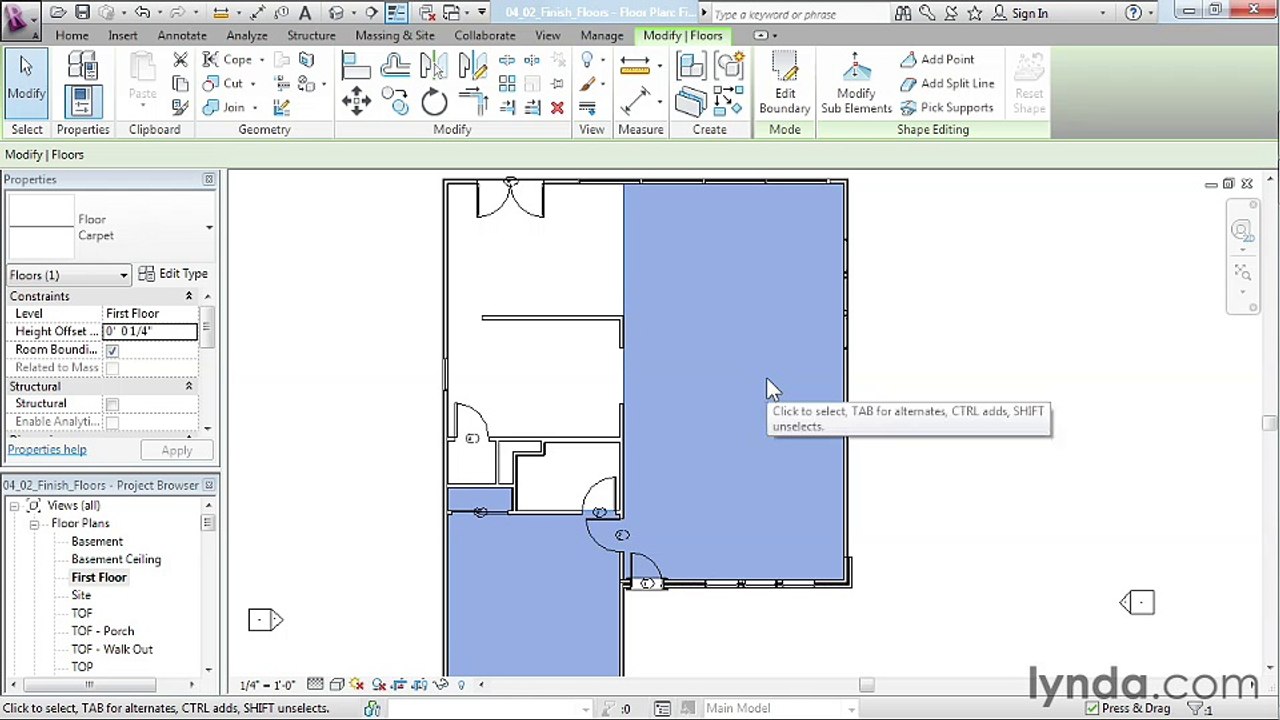The width and height of the screenshot is (1280, 720).
Task: Switch to the Annotate tab
Action: (x=182, y=35)
